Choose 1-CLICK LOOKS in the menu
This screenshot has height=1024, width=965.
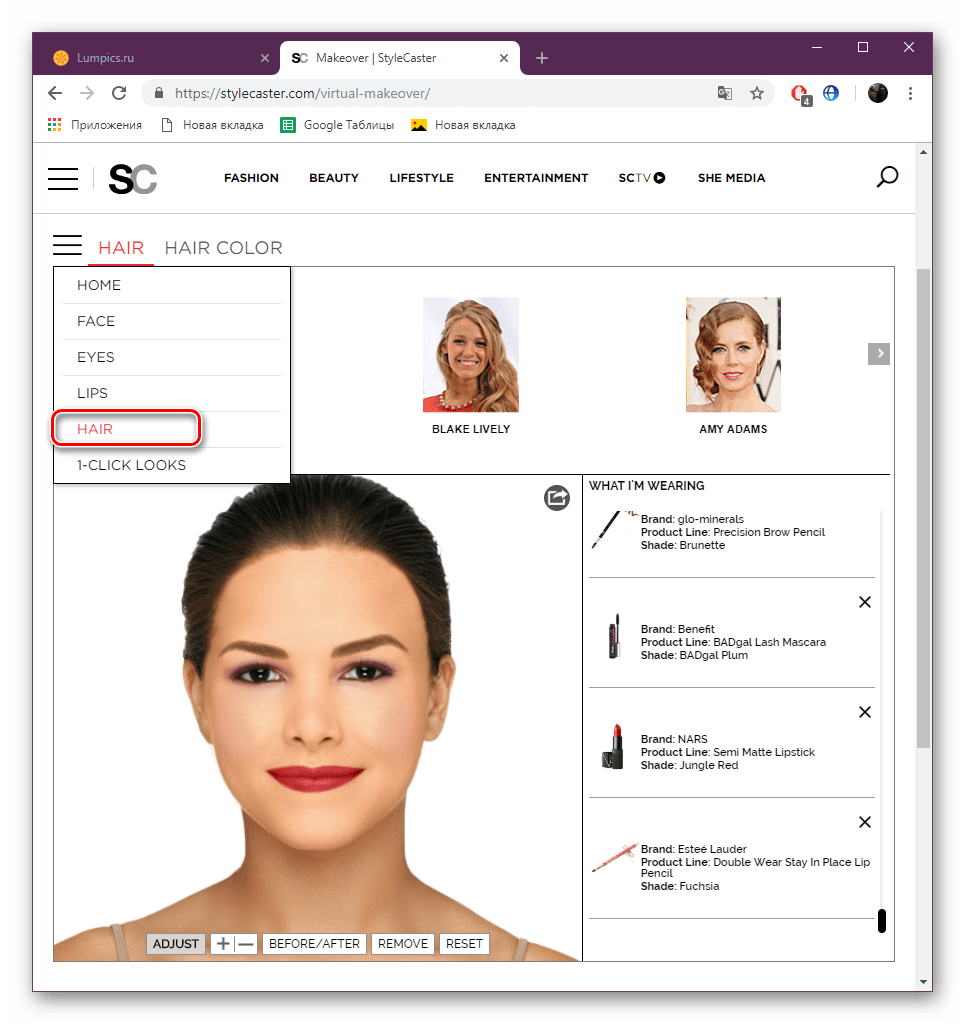(172, 465)
